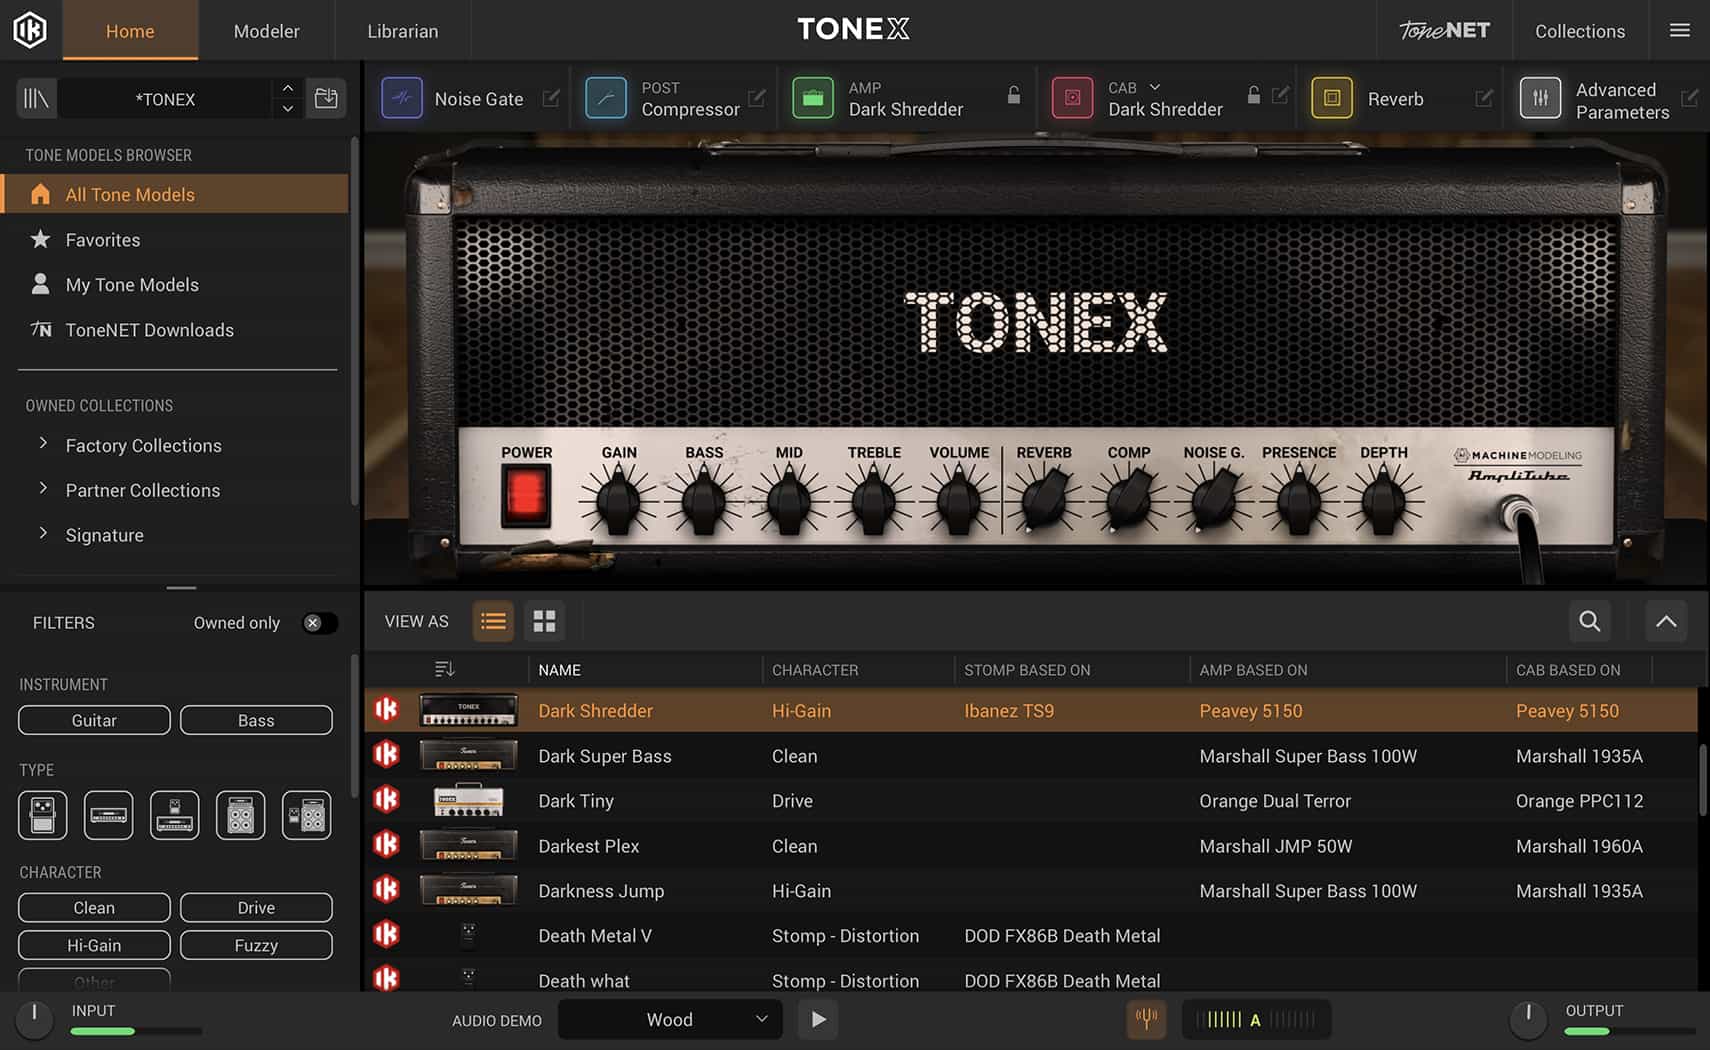1710x1050 pixels.
Task: Open the preset library icon beside *TONEX
Action: (36, 98)
